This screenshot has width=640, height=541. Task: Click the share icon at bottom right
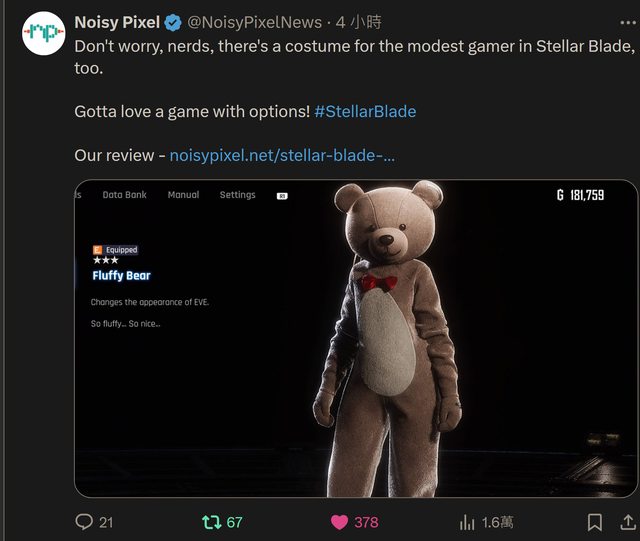click(x=627, y=521)
